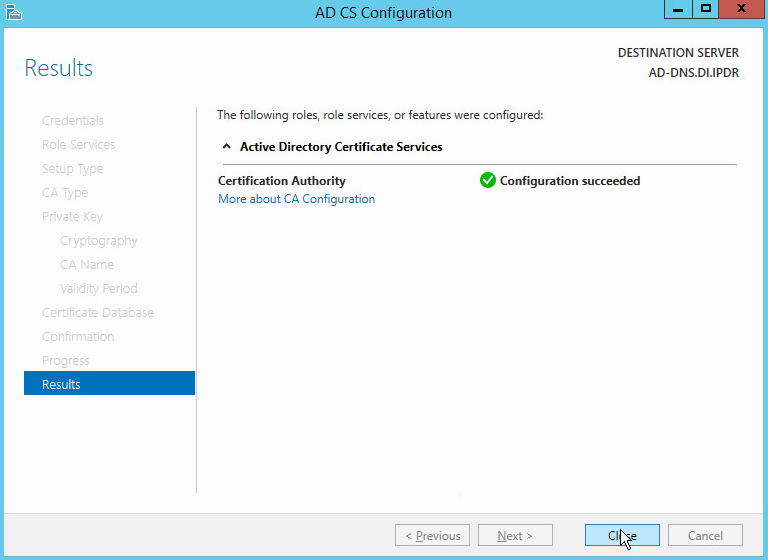Viewport: 768px width, 560px height.
Task: Navigate to the Certificate Database step
Action: click(98, 313)
